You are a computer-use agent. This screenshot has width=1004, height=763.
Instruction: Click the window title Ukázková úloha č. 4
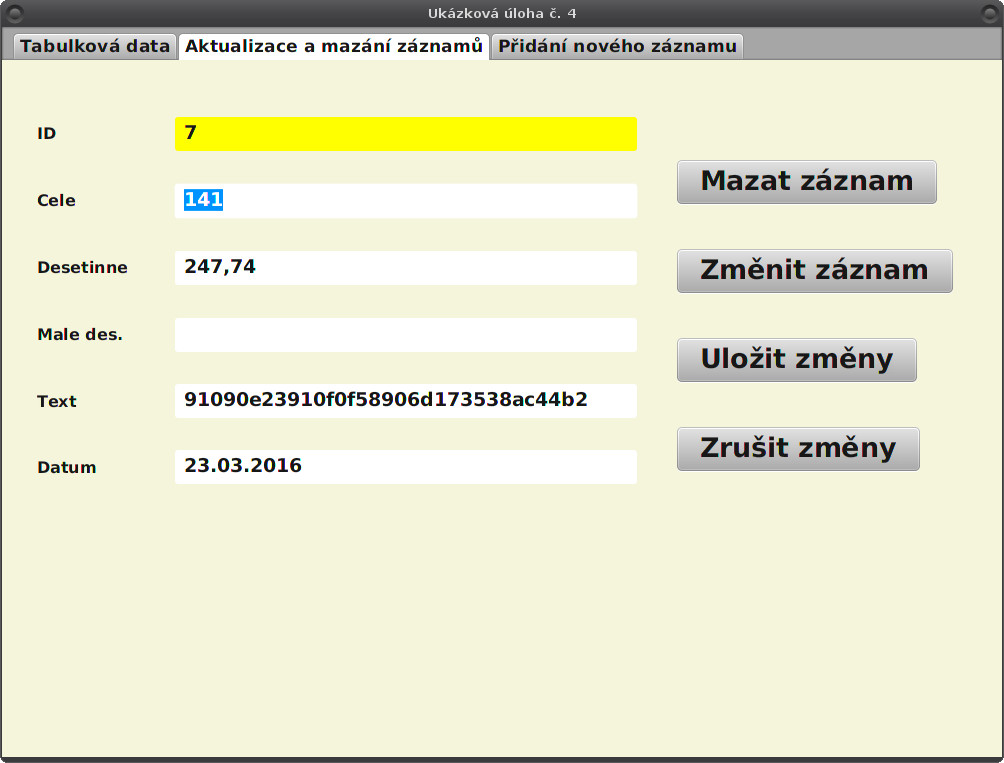pos(501,14)
